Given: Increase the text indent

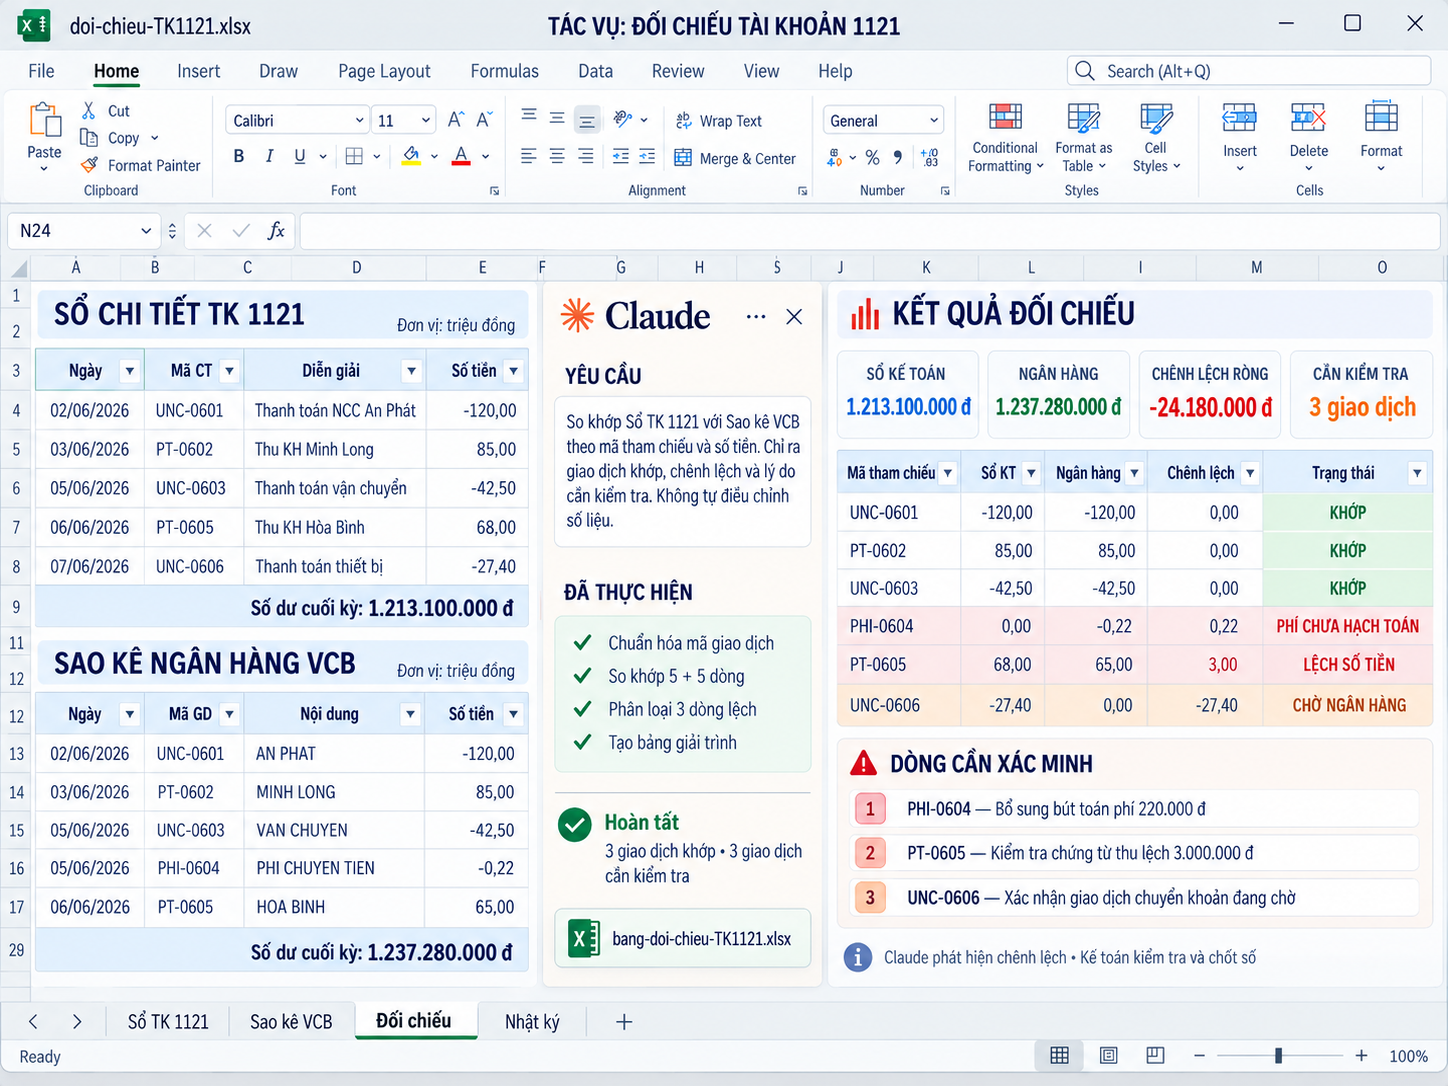Looking at the screenshot, I should (647, 156).
